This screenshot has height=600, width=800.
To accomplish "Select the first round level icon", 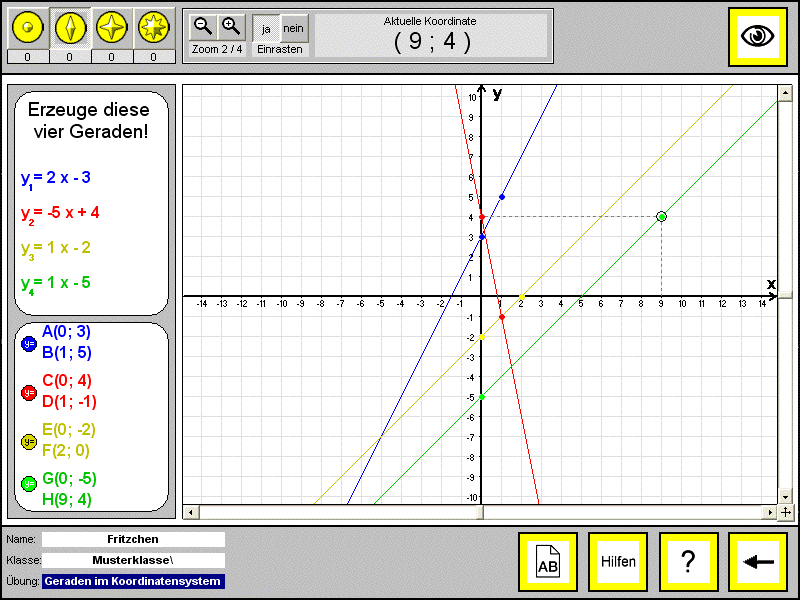I will tap(28, 29).
